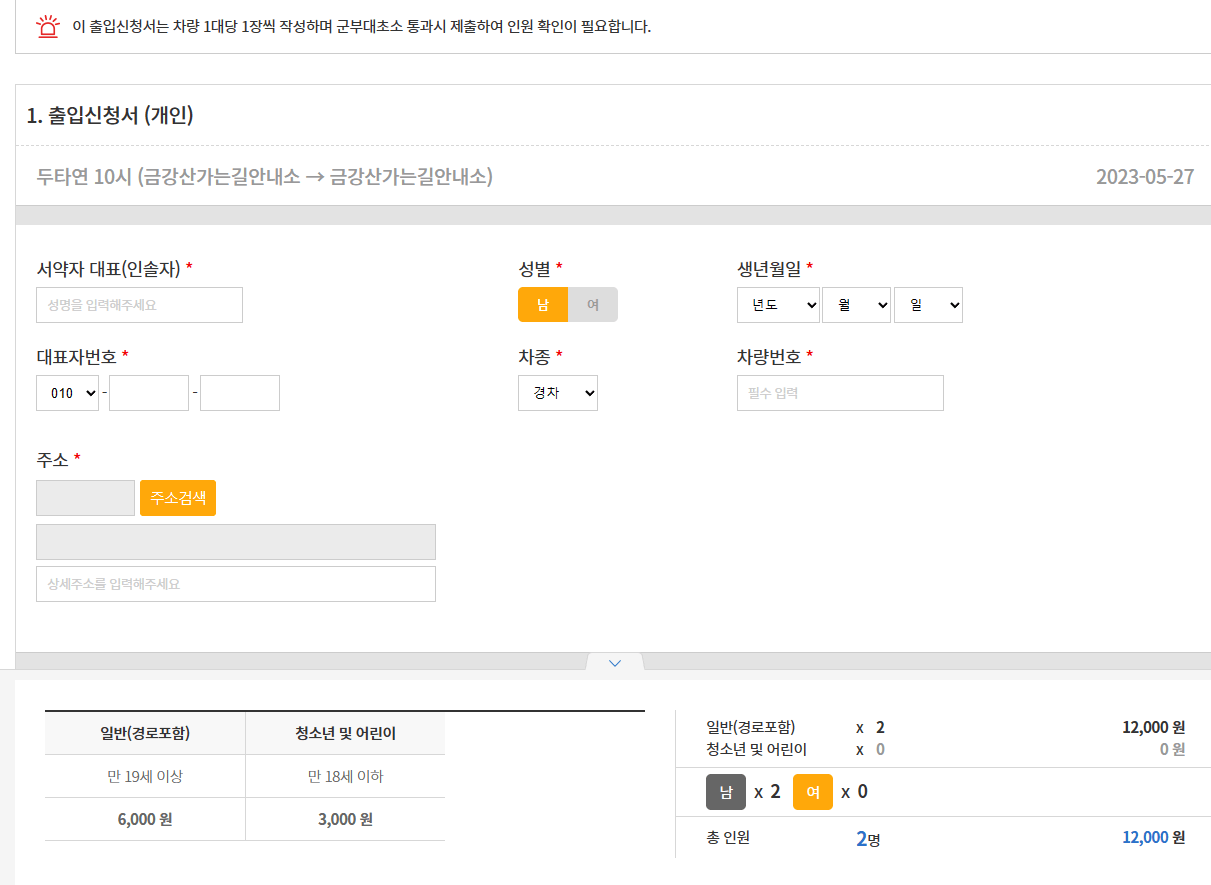Open the 차종 vehicle type dropdown showing 경차
Screen dimensions: 1211x885
click(x=557, y=392)
